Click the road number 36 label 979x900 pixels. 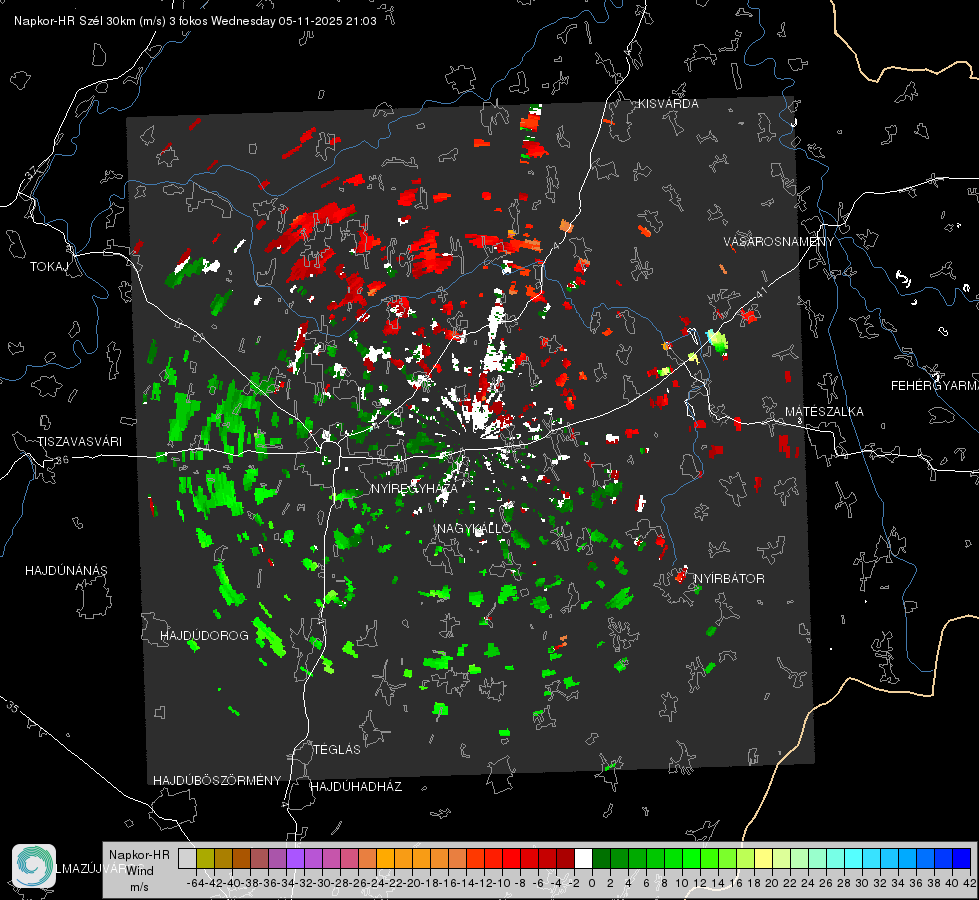62,460
